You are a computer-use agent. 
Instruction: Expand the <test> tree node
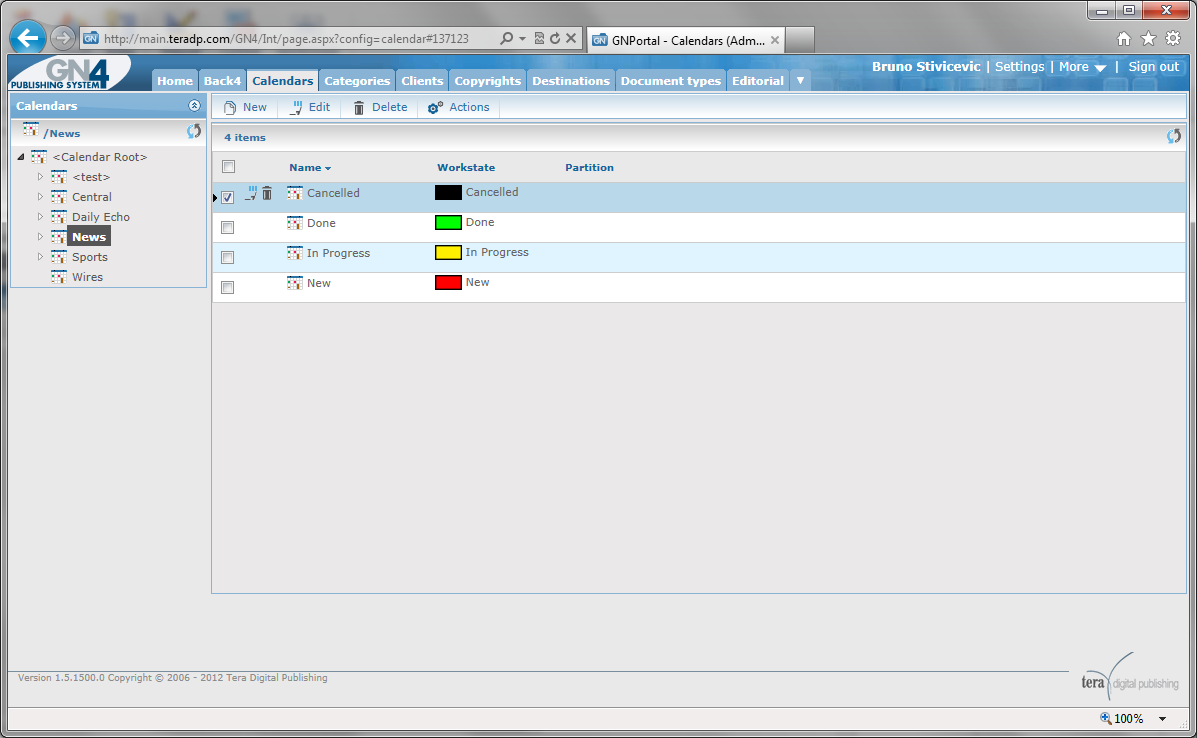pos(40,176)
